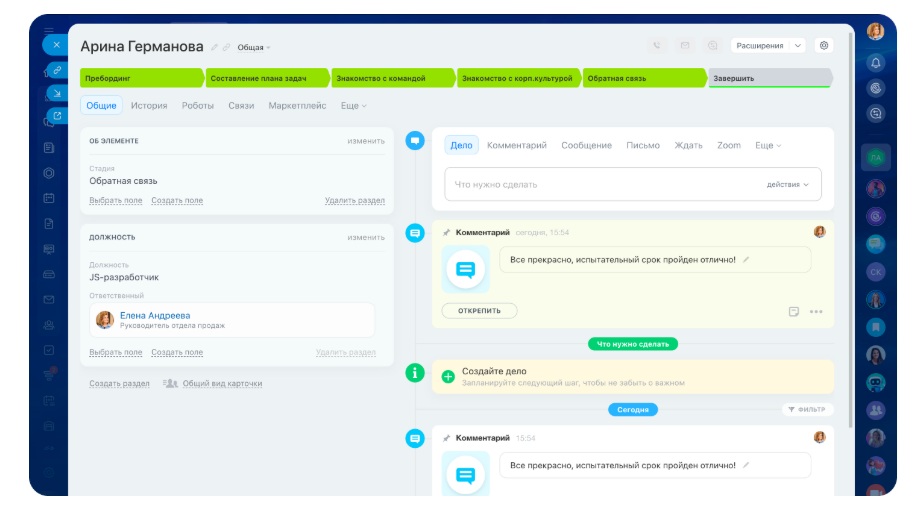Switch to the История tab
923x520 pixels.
coord(149,105)
